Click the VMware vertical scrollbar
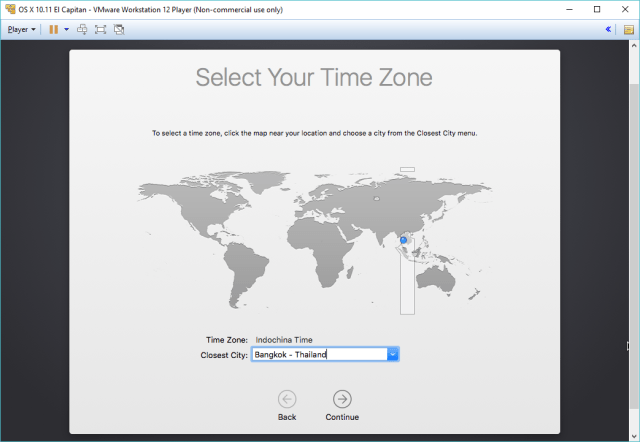This screenshot has height=442, width=640. (x=634, y=245)
